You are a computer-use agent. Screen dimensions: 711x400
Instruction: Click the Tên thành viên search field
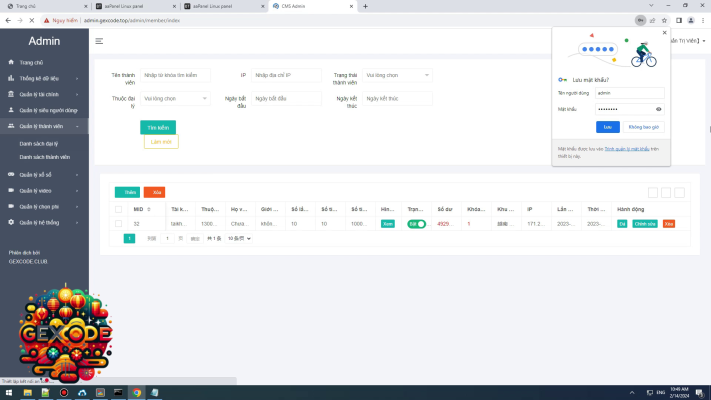click(x=175, y=75)
